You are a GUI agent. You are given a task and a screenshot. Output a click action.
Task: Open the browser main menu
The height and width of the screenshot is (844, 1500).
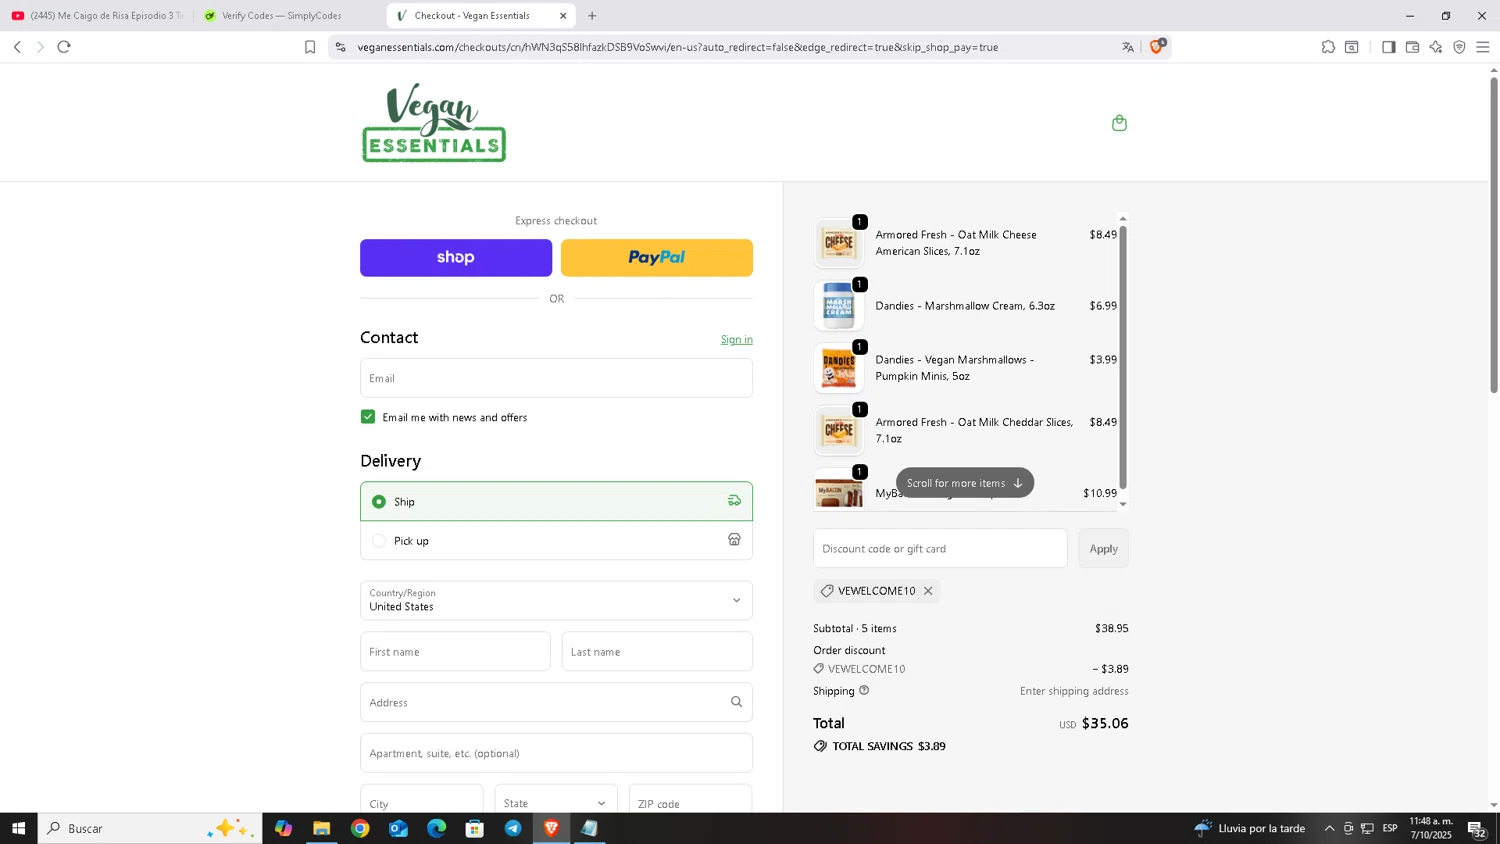pyautogui.click(x=1483, y=47)
